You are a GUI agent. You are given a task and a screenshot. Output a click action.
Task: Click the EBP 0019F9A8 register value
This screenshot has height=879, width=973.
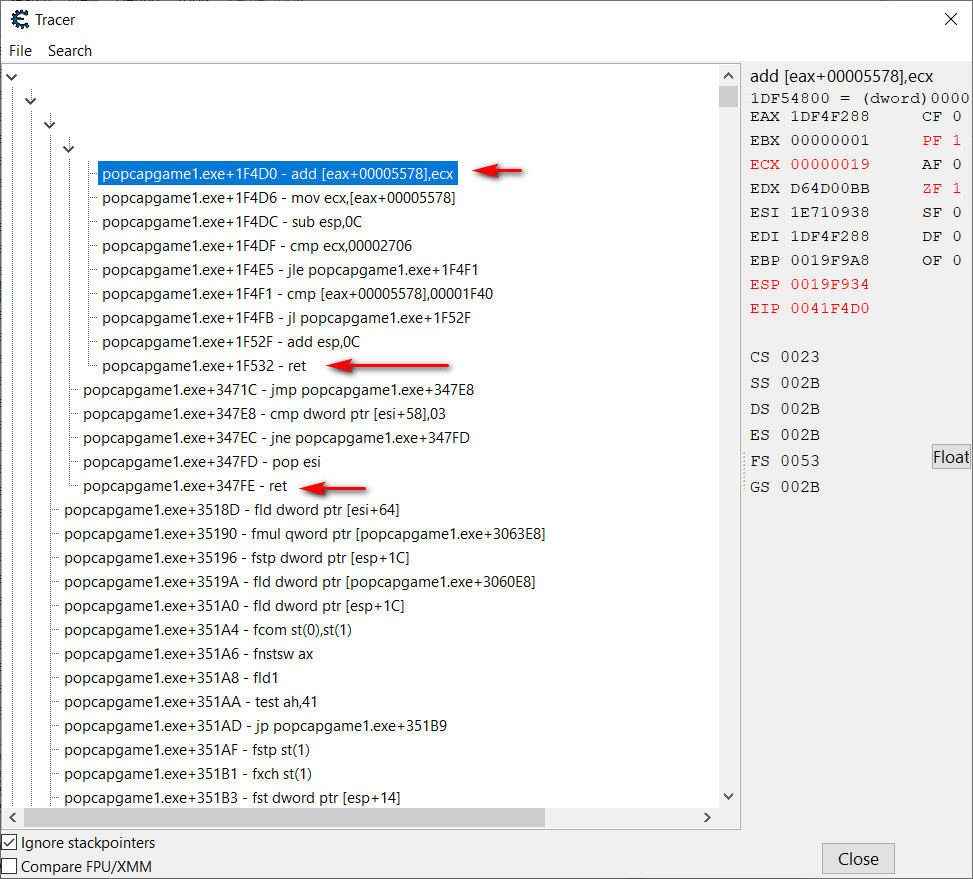pyautogui.click(x=810, y=261)
